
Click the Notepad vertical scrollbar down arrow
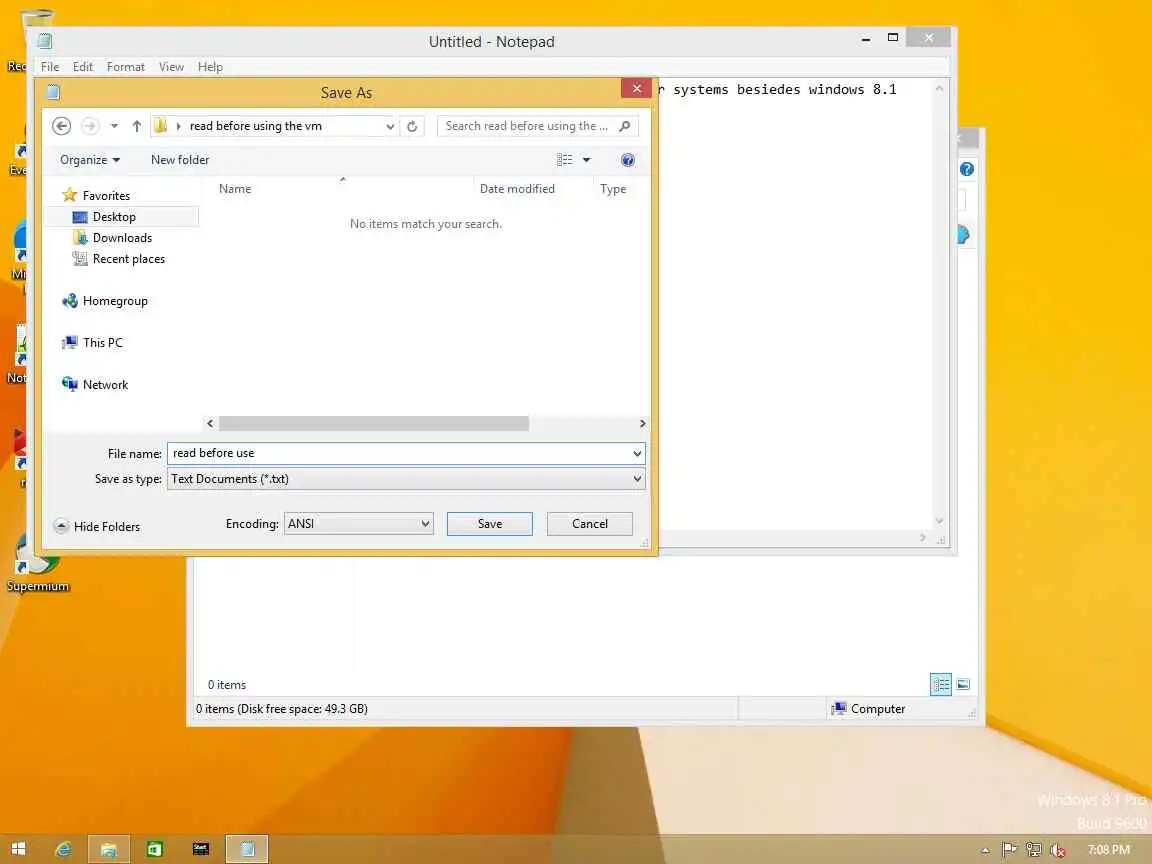click(939, 521)
